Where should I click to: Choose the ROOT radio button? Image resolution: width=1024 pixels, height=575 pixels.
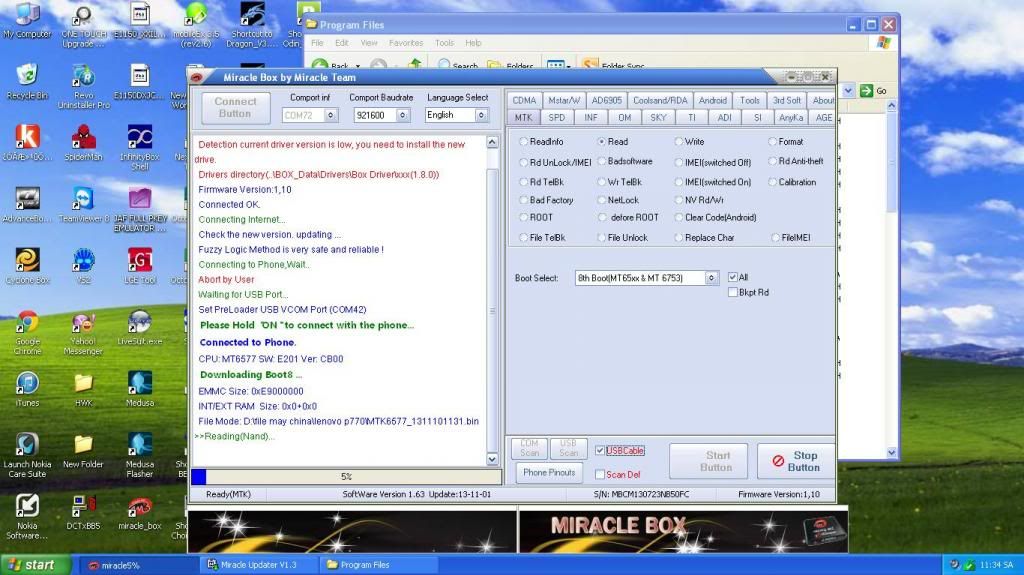(x=523, y=217)
